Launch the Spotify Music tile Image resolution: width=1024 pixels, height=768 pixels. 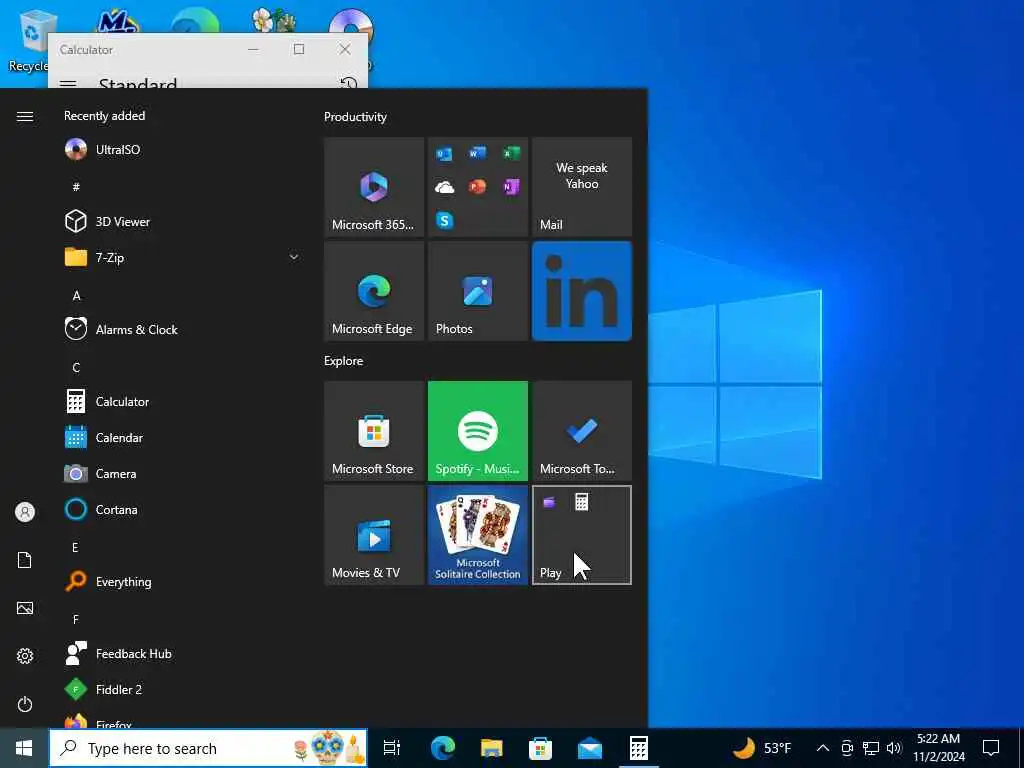click(477, 431)
